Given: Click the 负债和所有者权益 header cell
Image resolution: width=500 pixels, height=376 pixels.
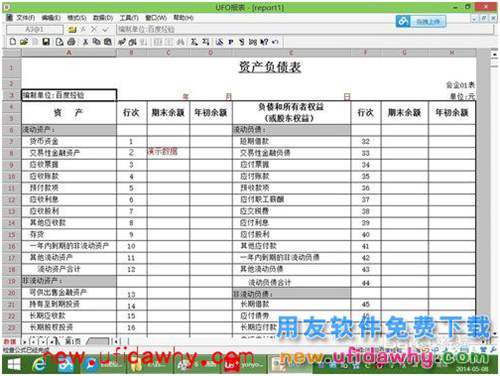Looking at the screenshot, I should point(291,112).
